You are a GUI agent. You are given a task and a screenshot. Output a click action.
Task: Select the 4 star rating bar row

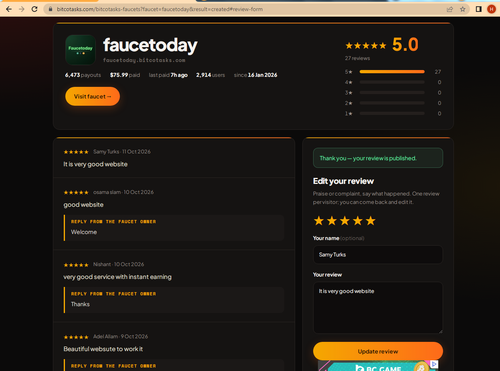(x=393, y=82)
